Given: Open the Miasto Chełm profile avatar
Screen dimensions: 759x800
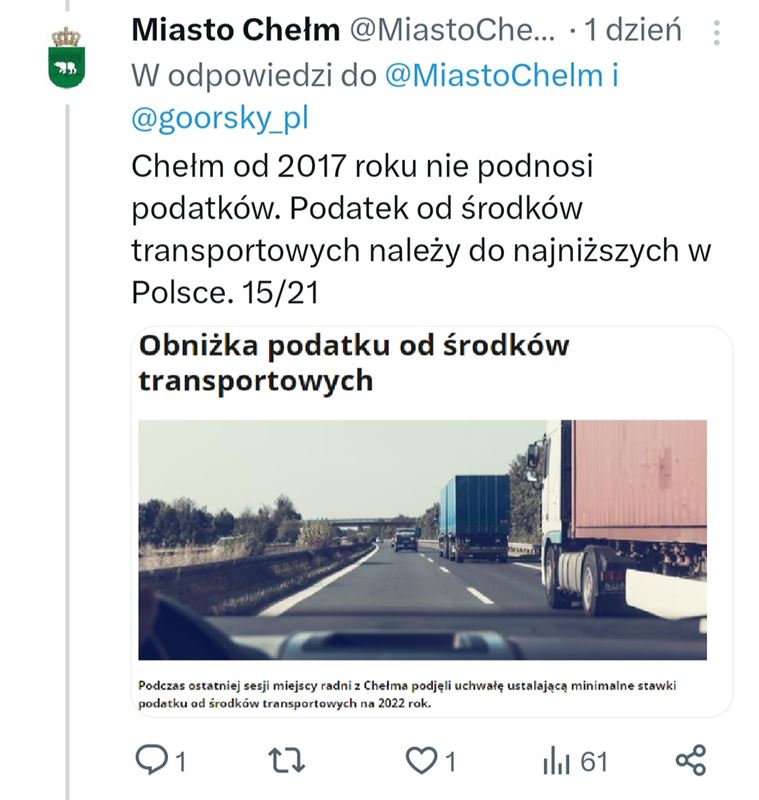Looking at the screenshot, I should pyautogui.click(x=67, y=57).
